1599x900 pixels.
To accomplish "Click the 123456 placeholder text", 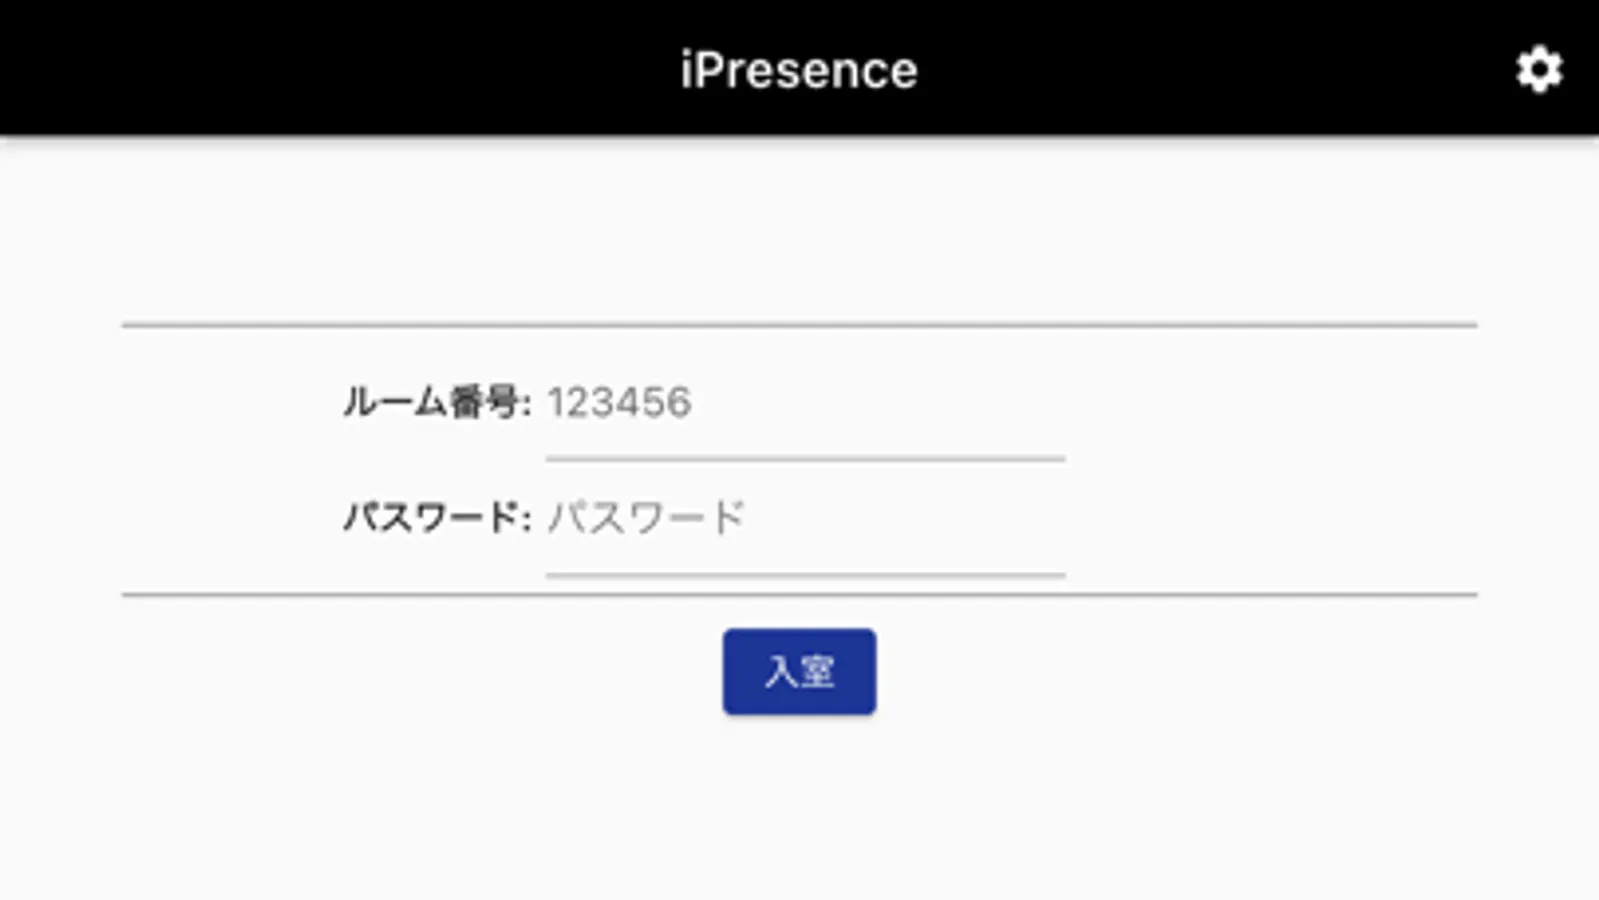I will click(x=619, y=403).
